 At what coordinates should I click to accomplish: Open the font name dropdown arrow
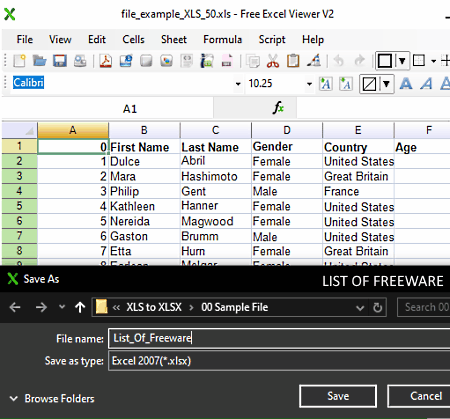(x=238, y=84)
